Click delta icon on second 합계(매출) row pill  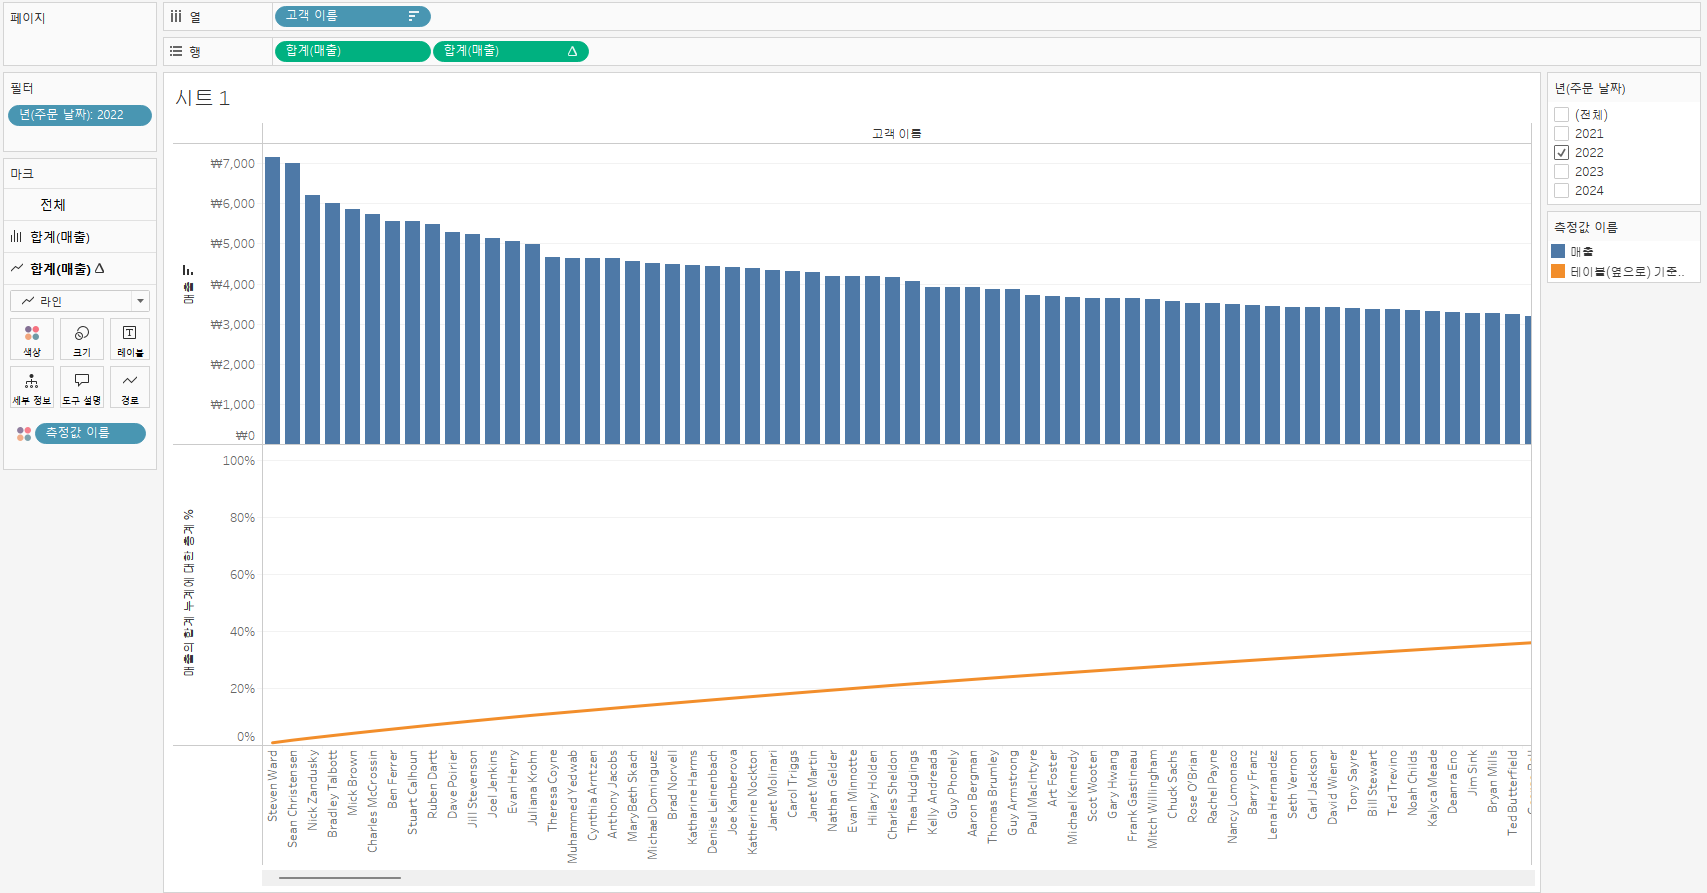click(572, 51)
